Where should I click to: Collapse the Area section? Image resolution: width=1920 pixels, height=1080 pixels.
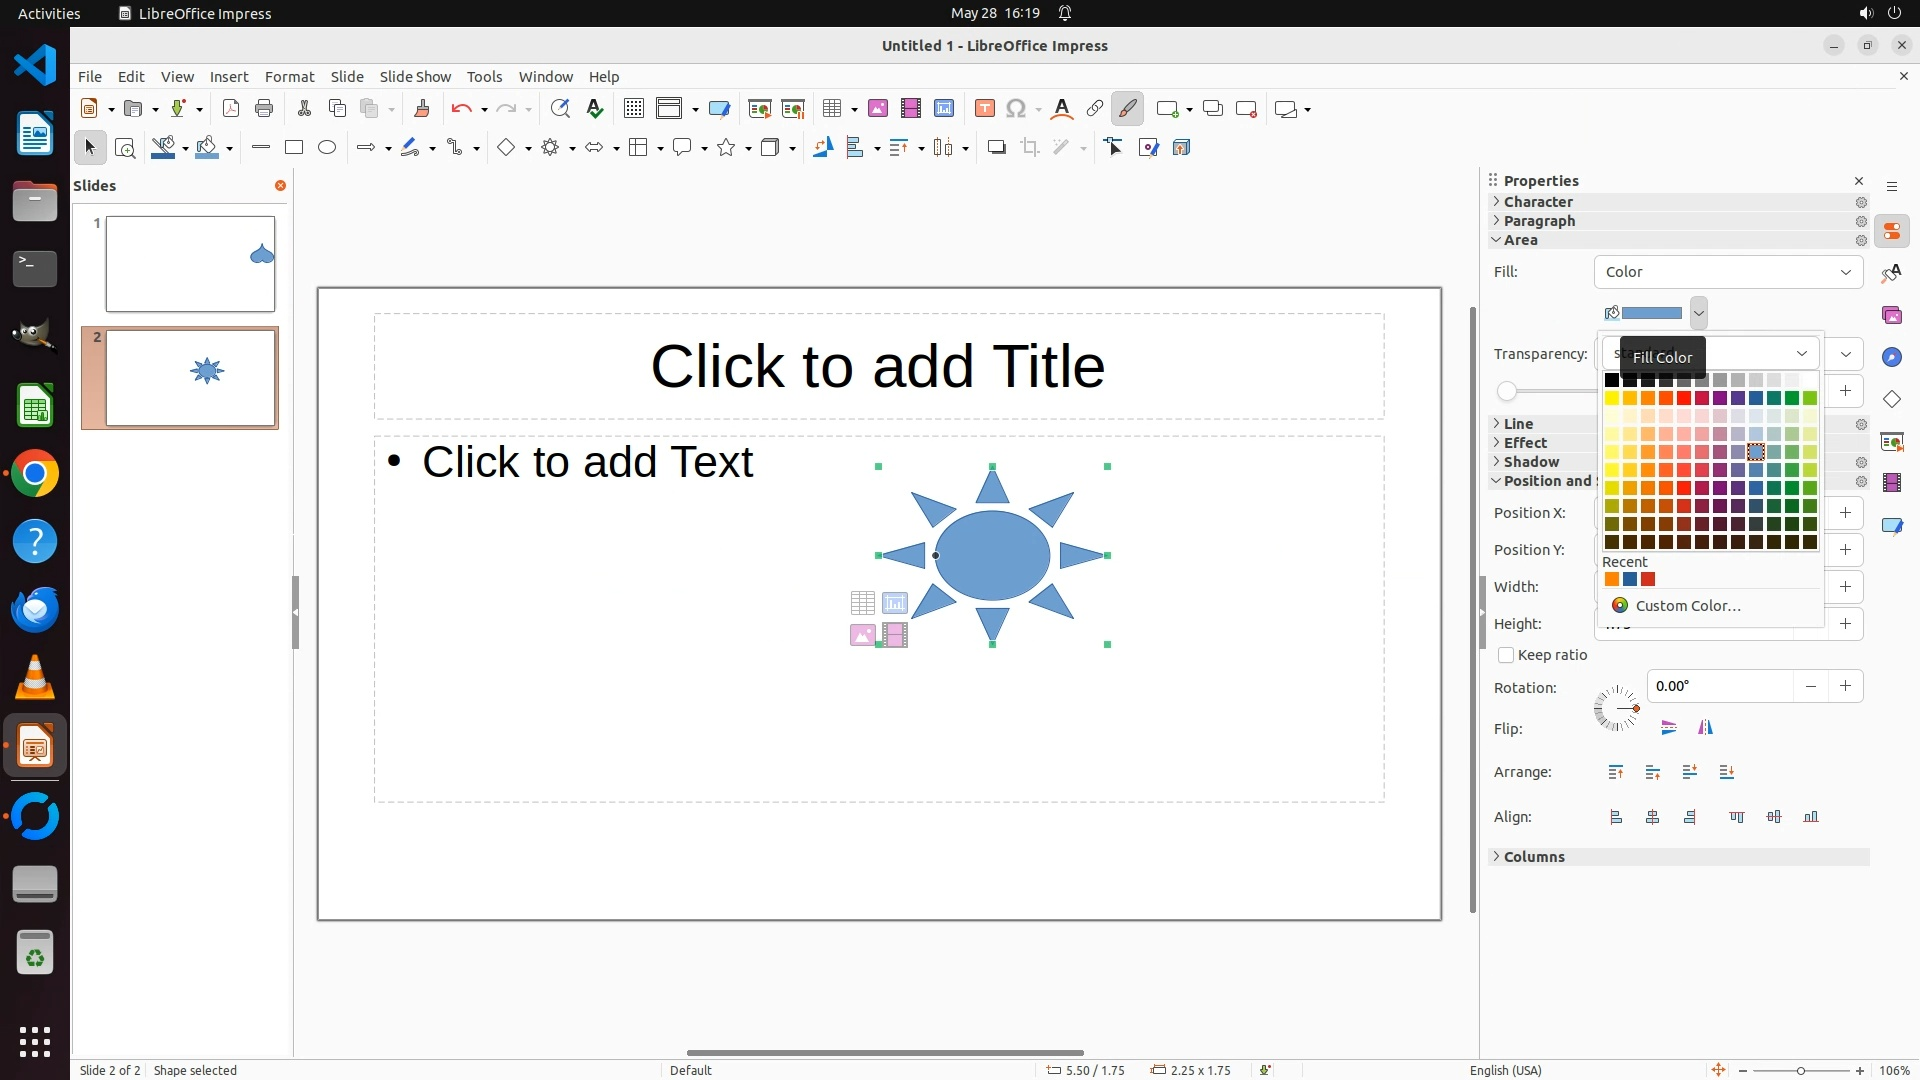[1519, 240]
